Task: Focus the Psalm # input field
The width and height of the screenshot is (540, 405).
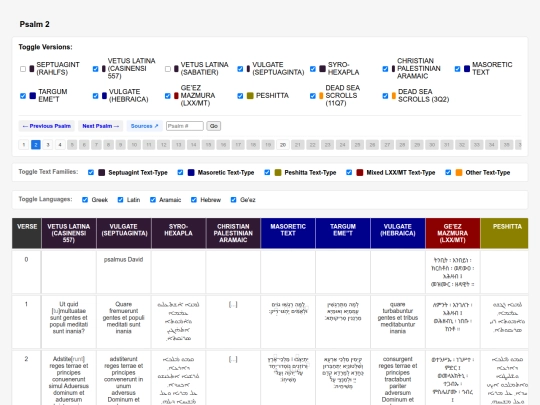Action: (185, 126)
